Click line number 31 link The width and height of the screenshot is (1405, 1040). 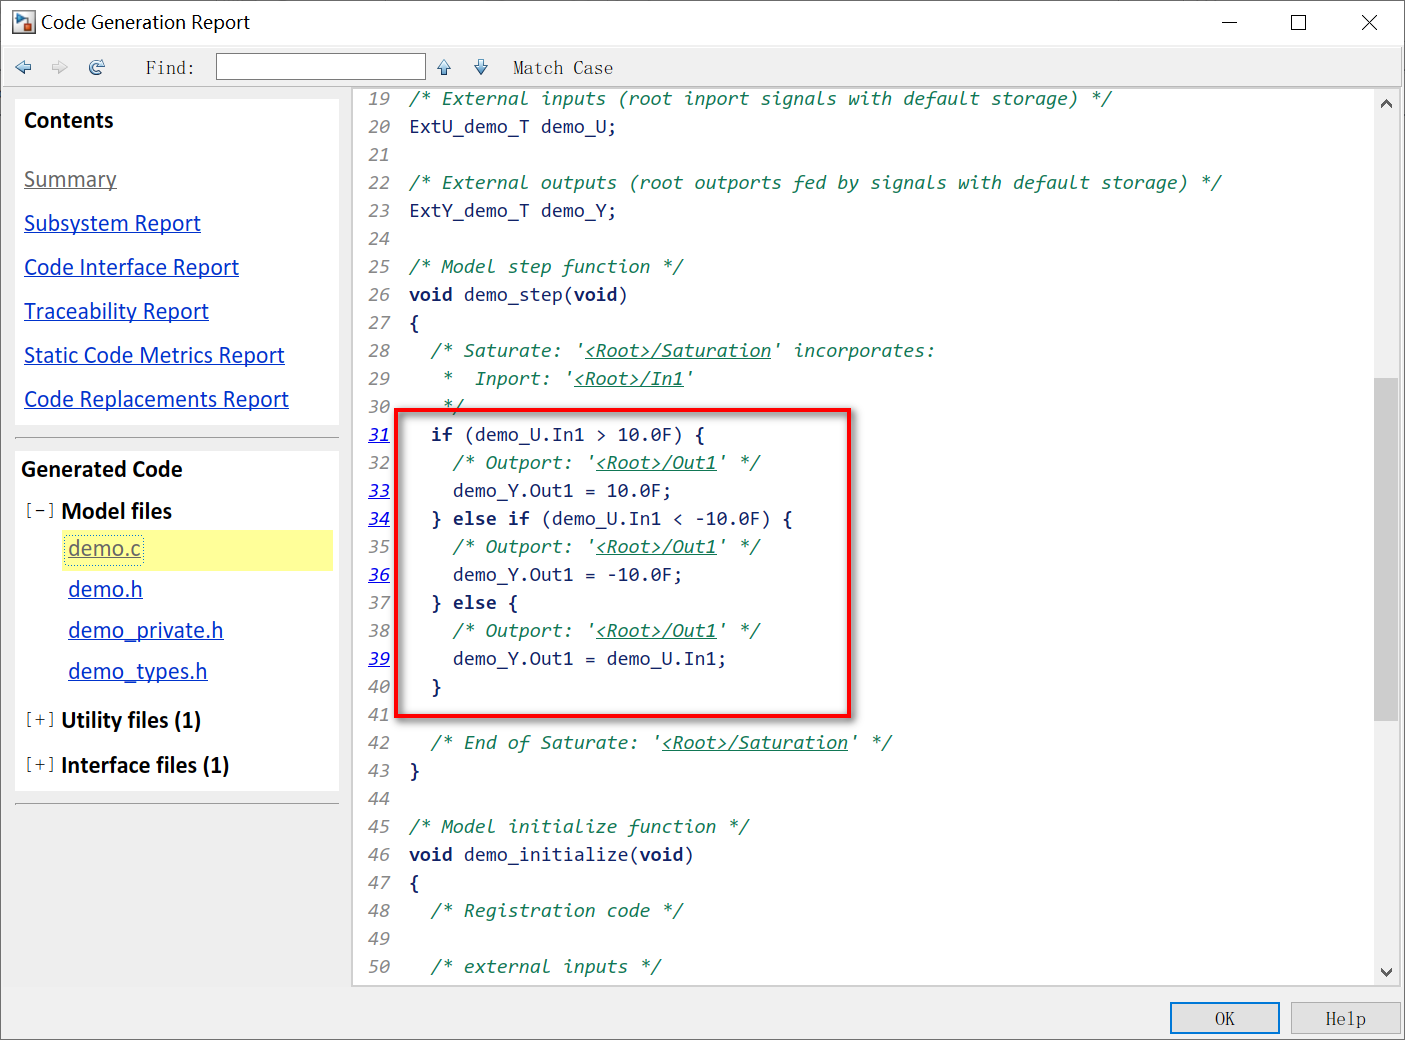tap(379, 435)
